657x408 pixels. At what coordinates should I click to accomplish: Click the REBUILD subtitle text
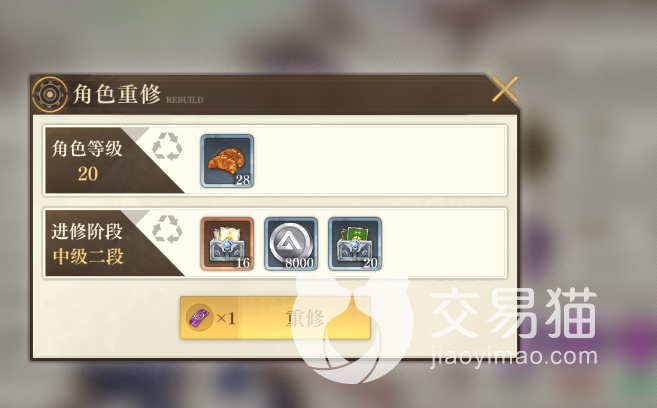click(x=184, y=100)
